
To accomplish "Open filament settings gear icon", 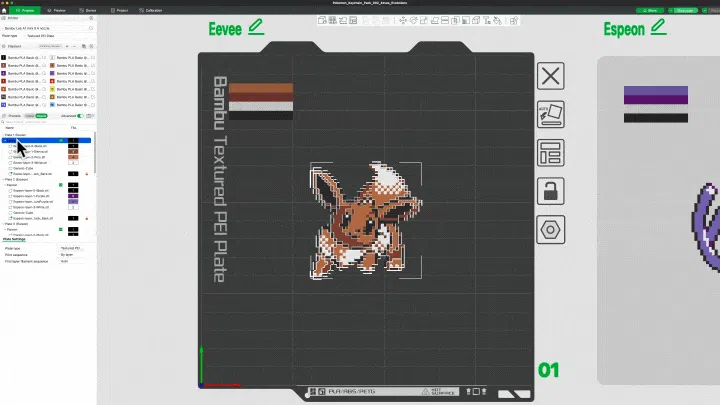I will click(91, 46).
